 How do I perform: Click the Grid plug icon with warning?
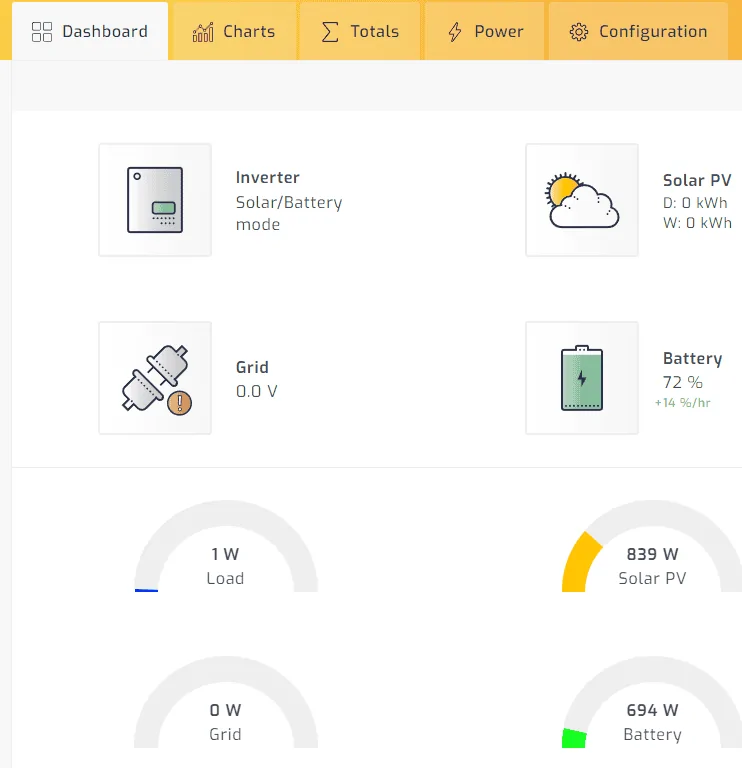click(155, 378)
